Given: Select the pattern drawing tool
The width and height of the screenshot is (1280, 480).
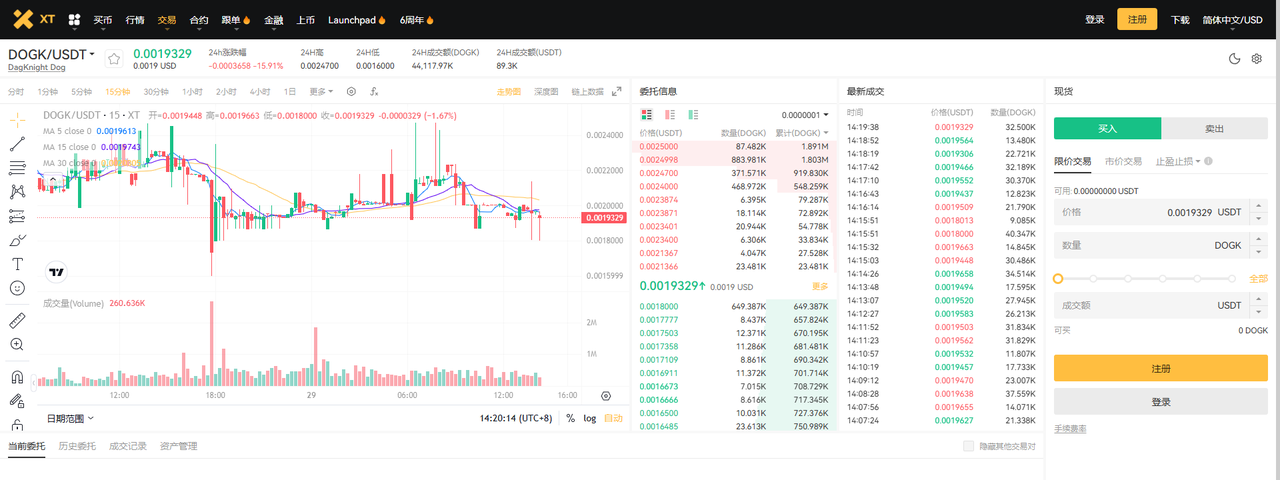Looking at the screenshot, I should point(17,191).
